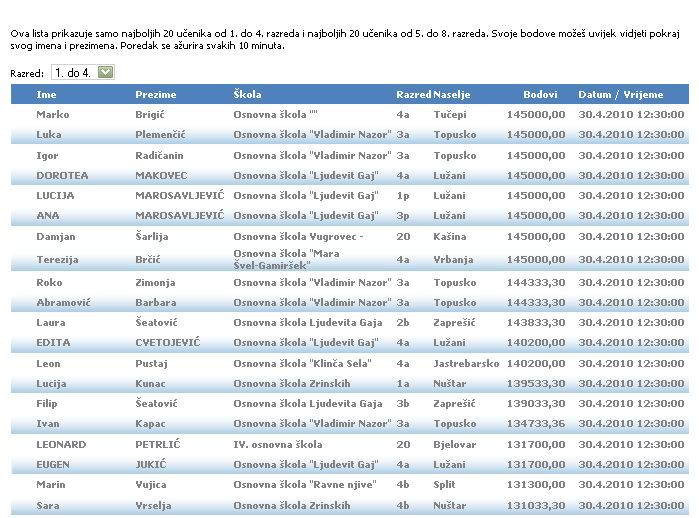
Task: Click the town Vrbanja
Action: click(453, 259)
